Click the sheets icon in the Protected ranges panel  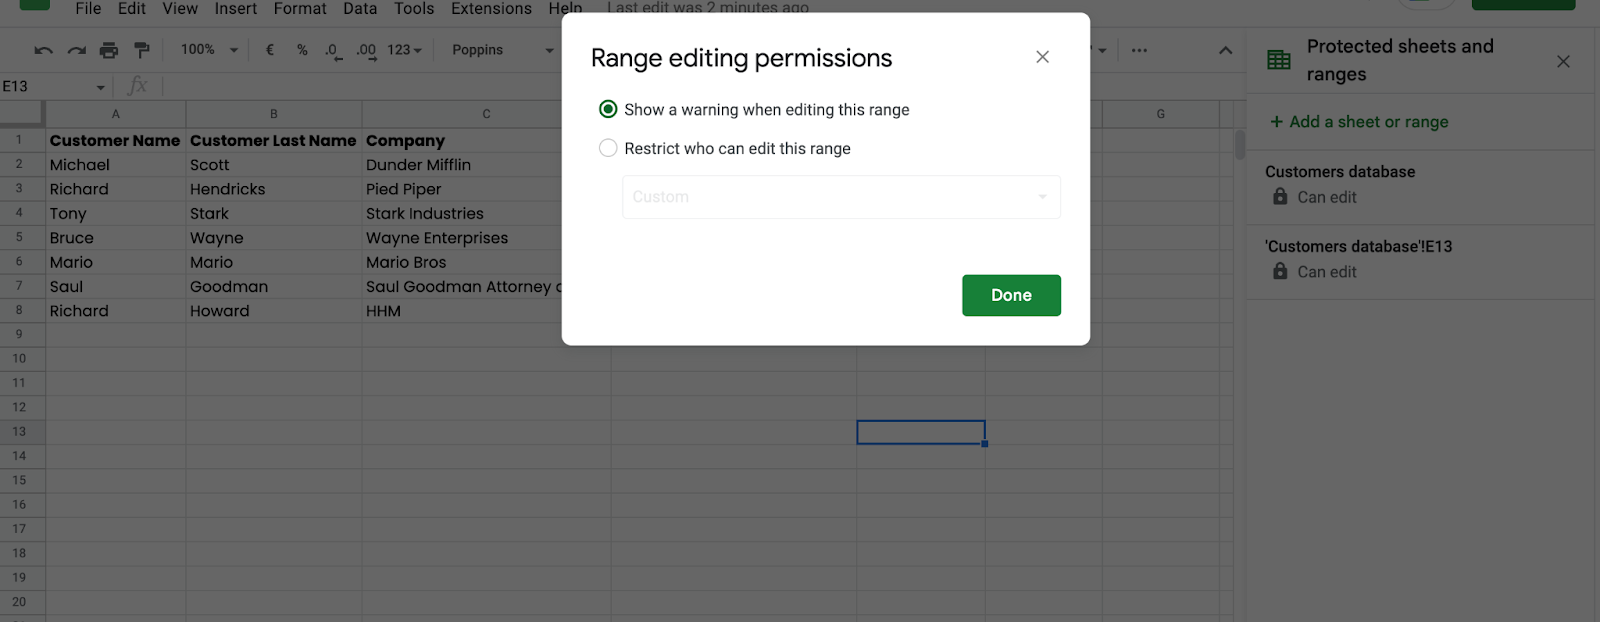point(1279,60)
